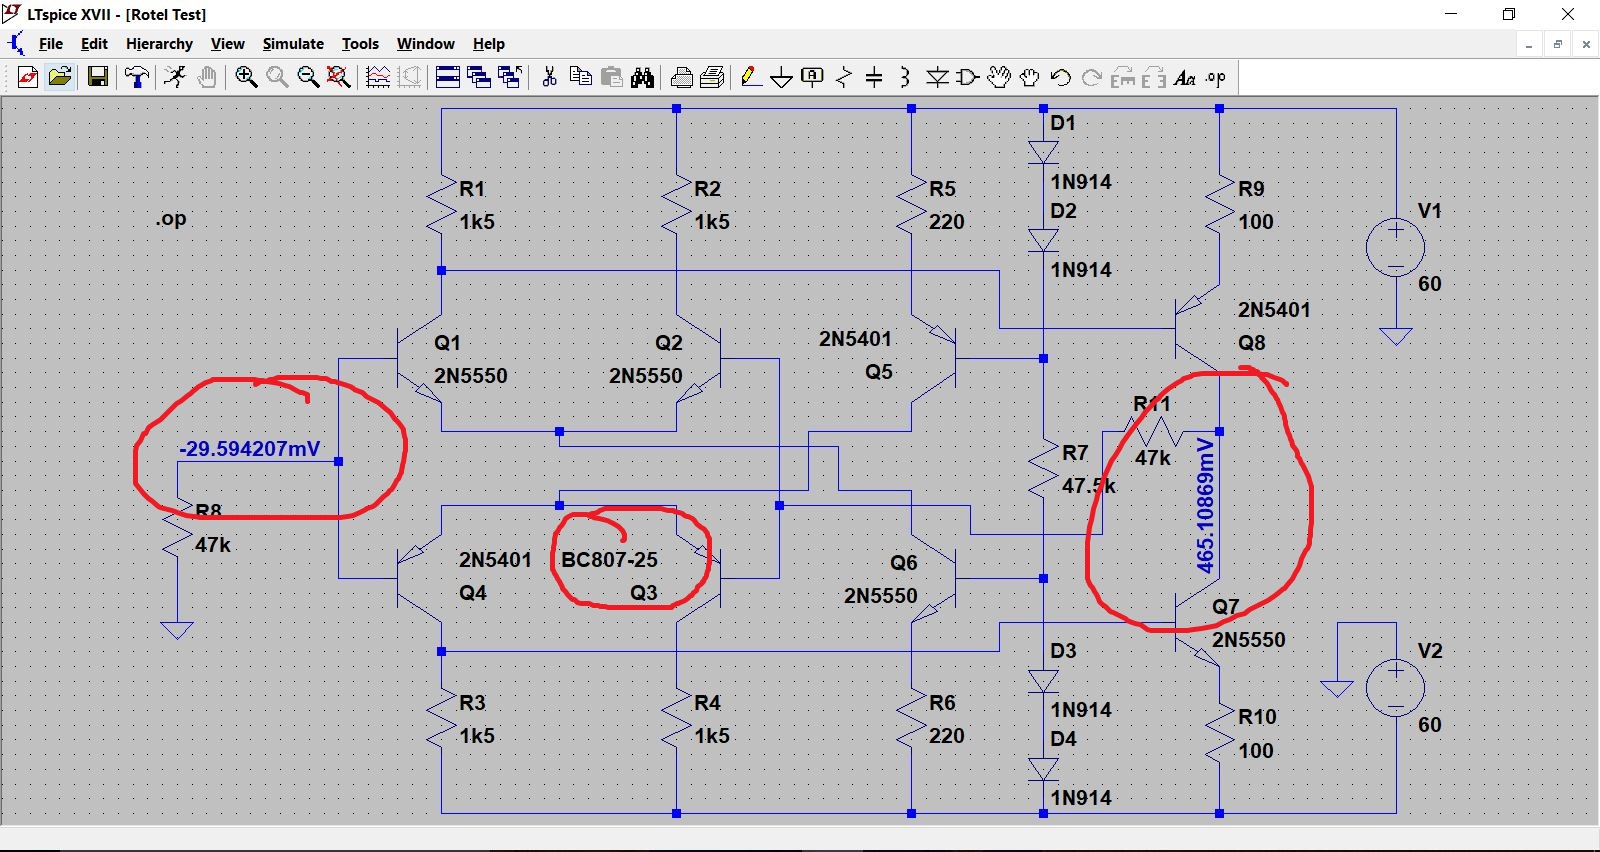Click the 465.10869mV voltage label
This screenshot has height=852, width=1600.
point(1206,505)
